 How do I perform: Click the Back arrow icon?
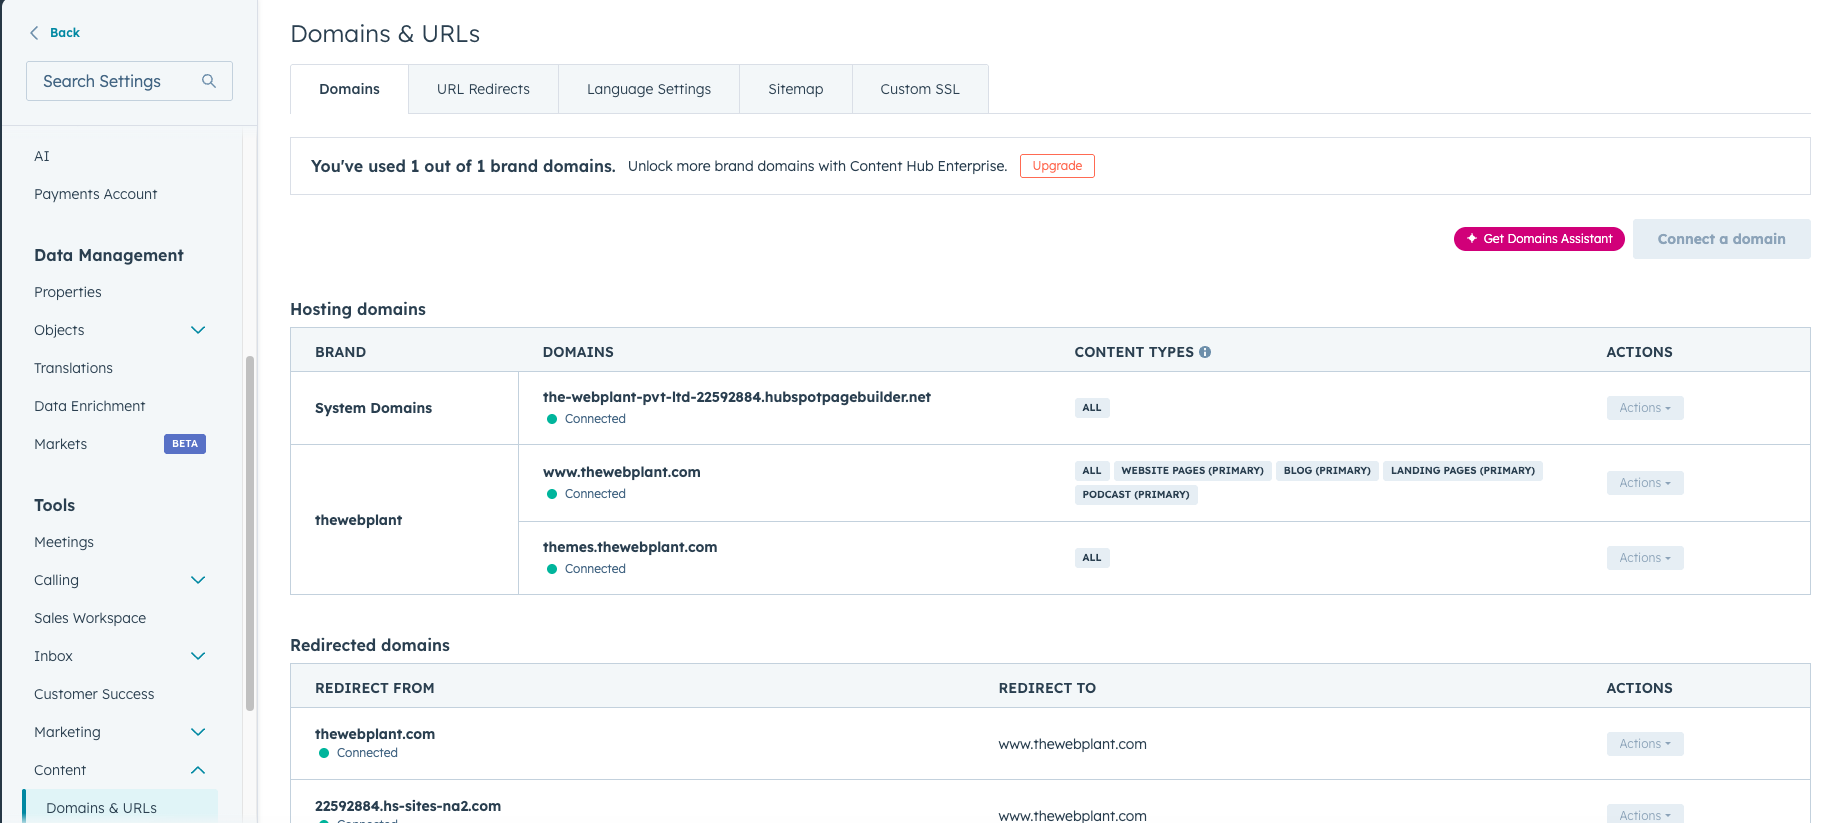coord(34,33)
